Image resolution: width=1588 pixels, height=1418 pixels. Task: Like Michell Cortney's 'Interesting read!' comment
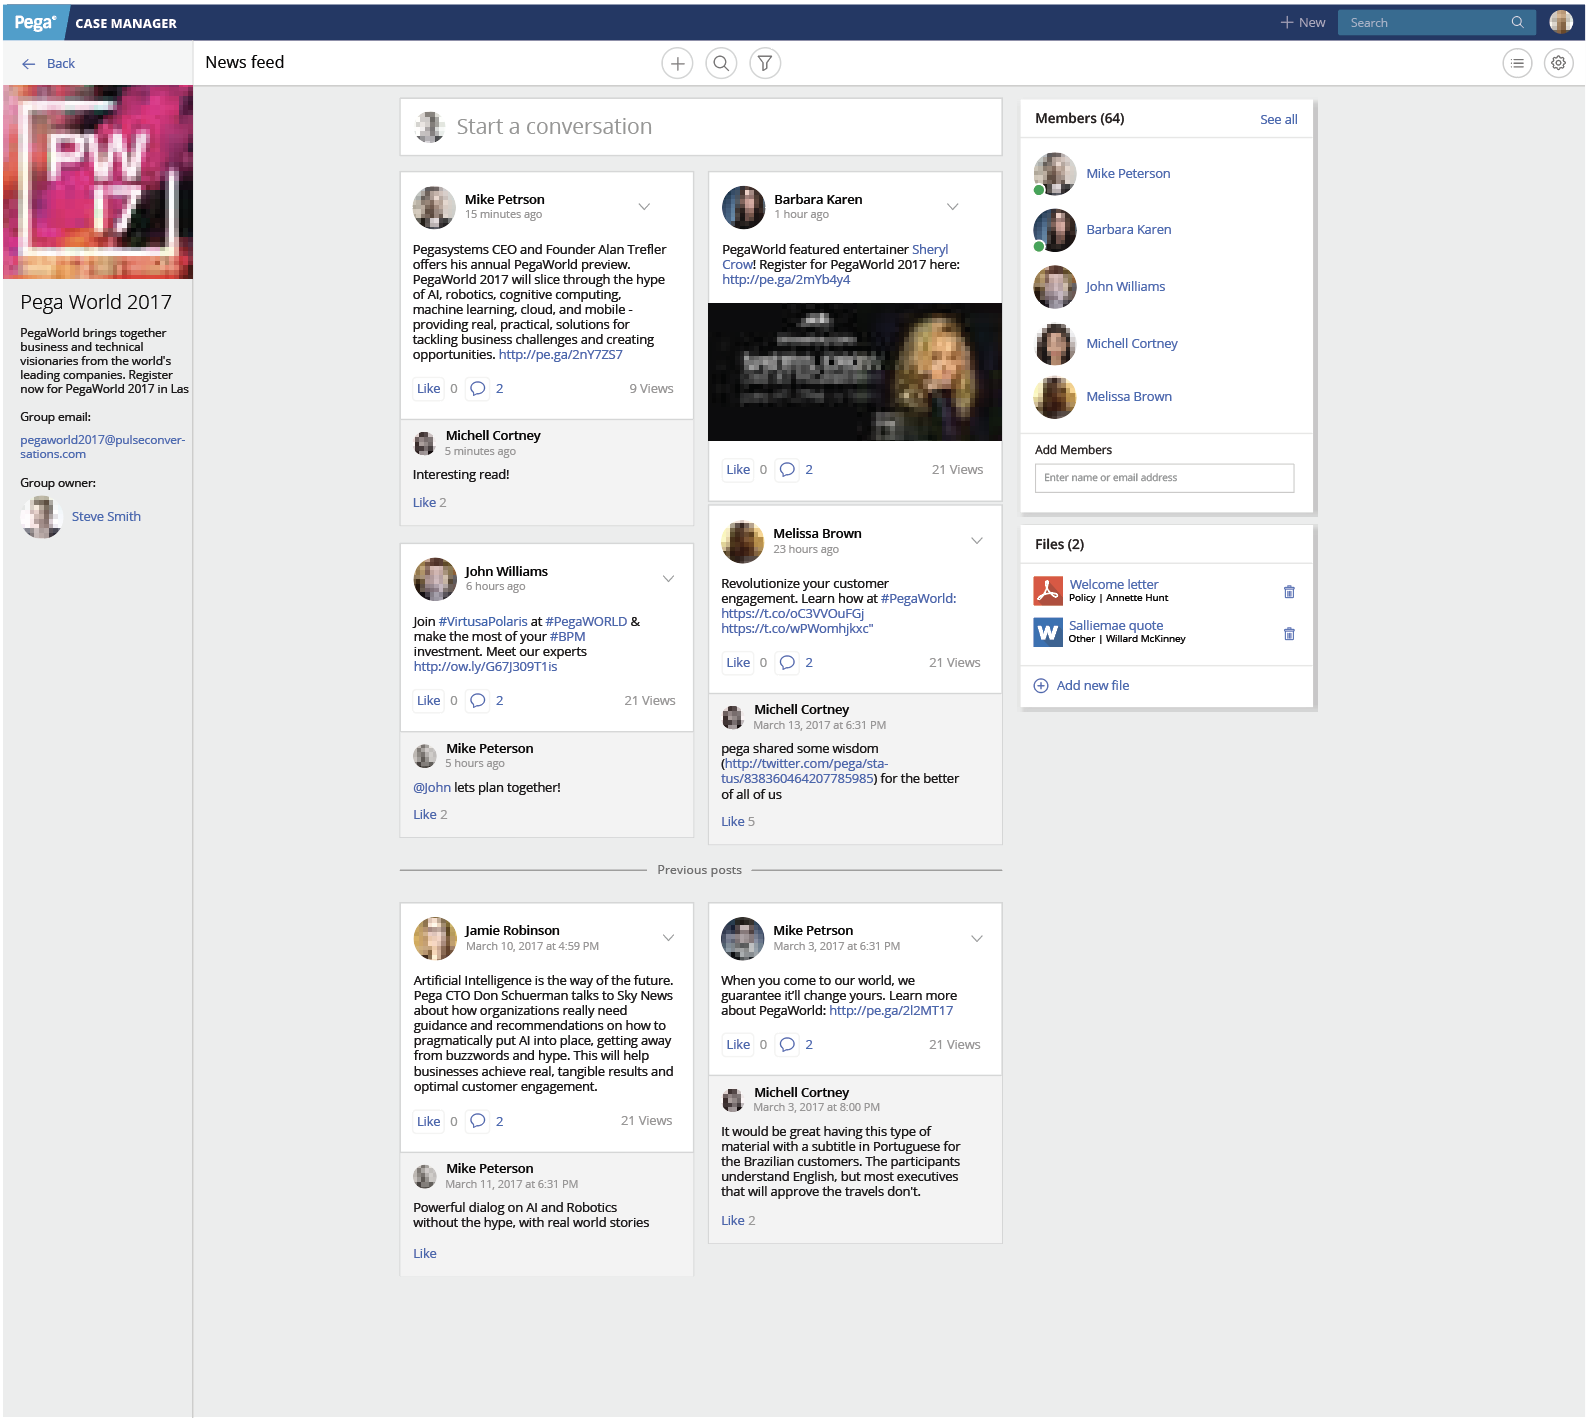[x=424, y=503]
